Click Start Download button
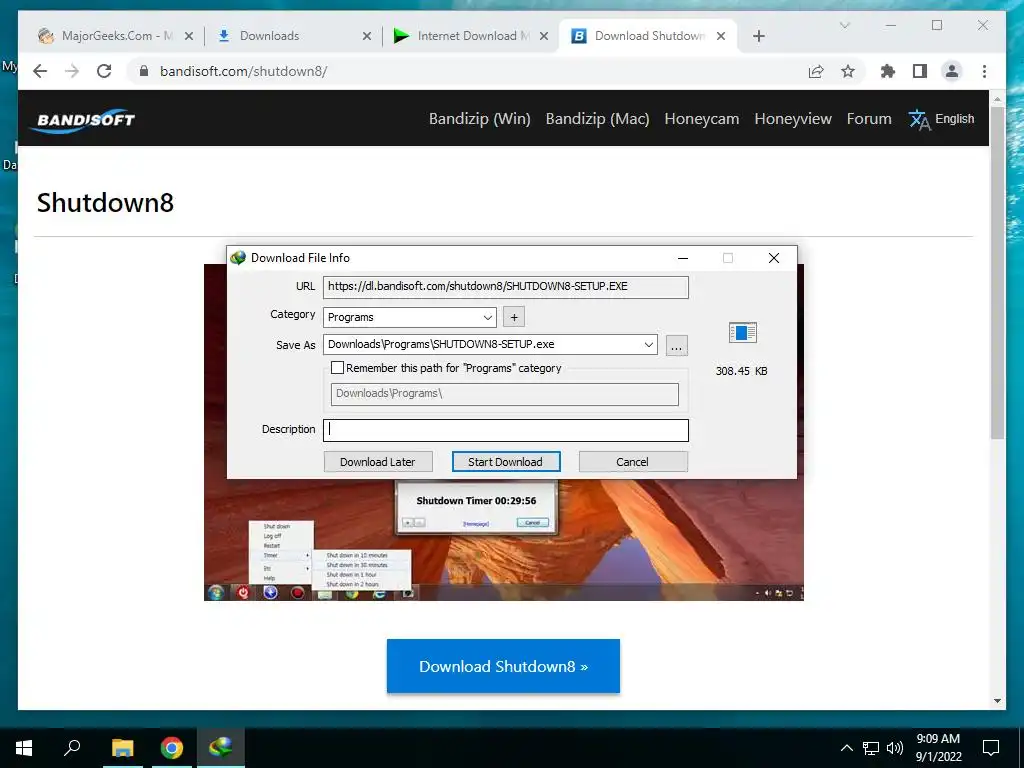Viewport: 1024px width, 768px height. [x=505, y=462]
